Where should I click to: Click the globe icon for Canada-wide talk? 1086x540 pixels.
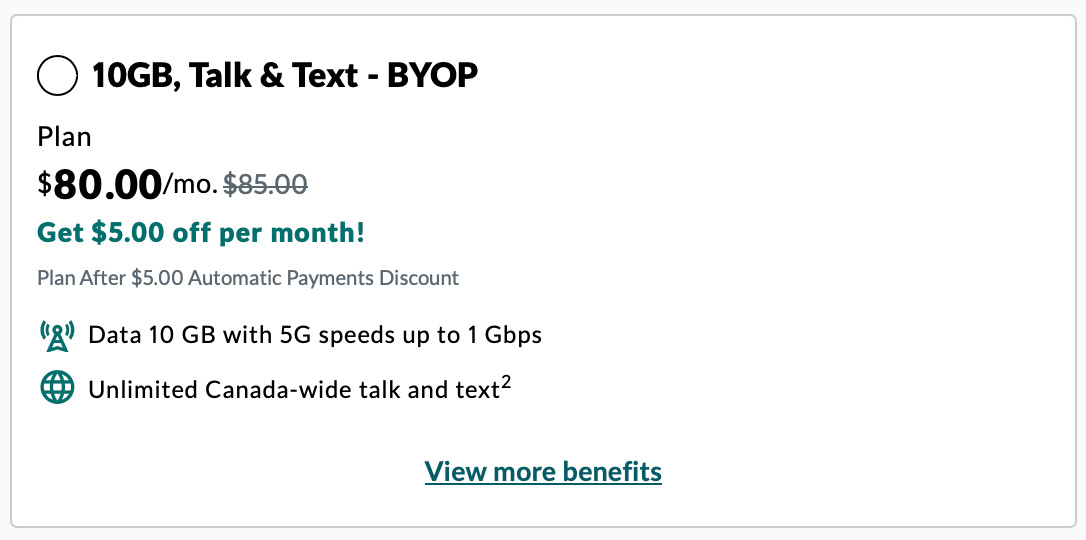pos(57,389)
